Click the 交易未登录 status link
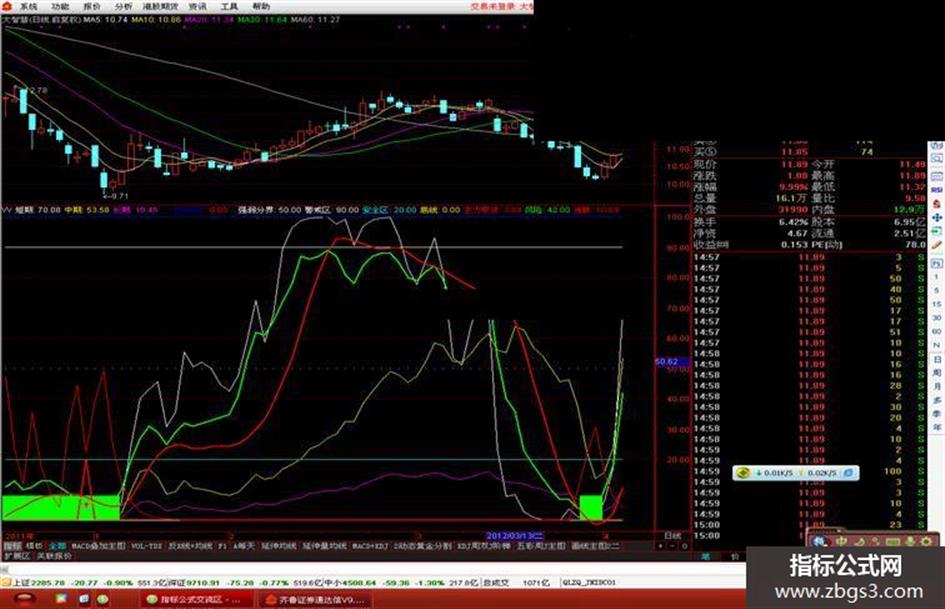945x609 pixels. point(494,7)
